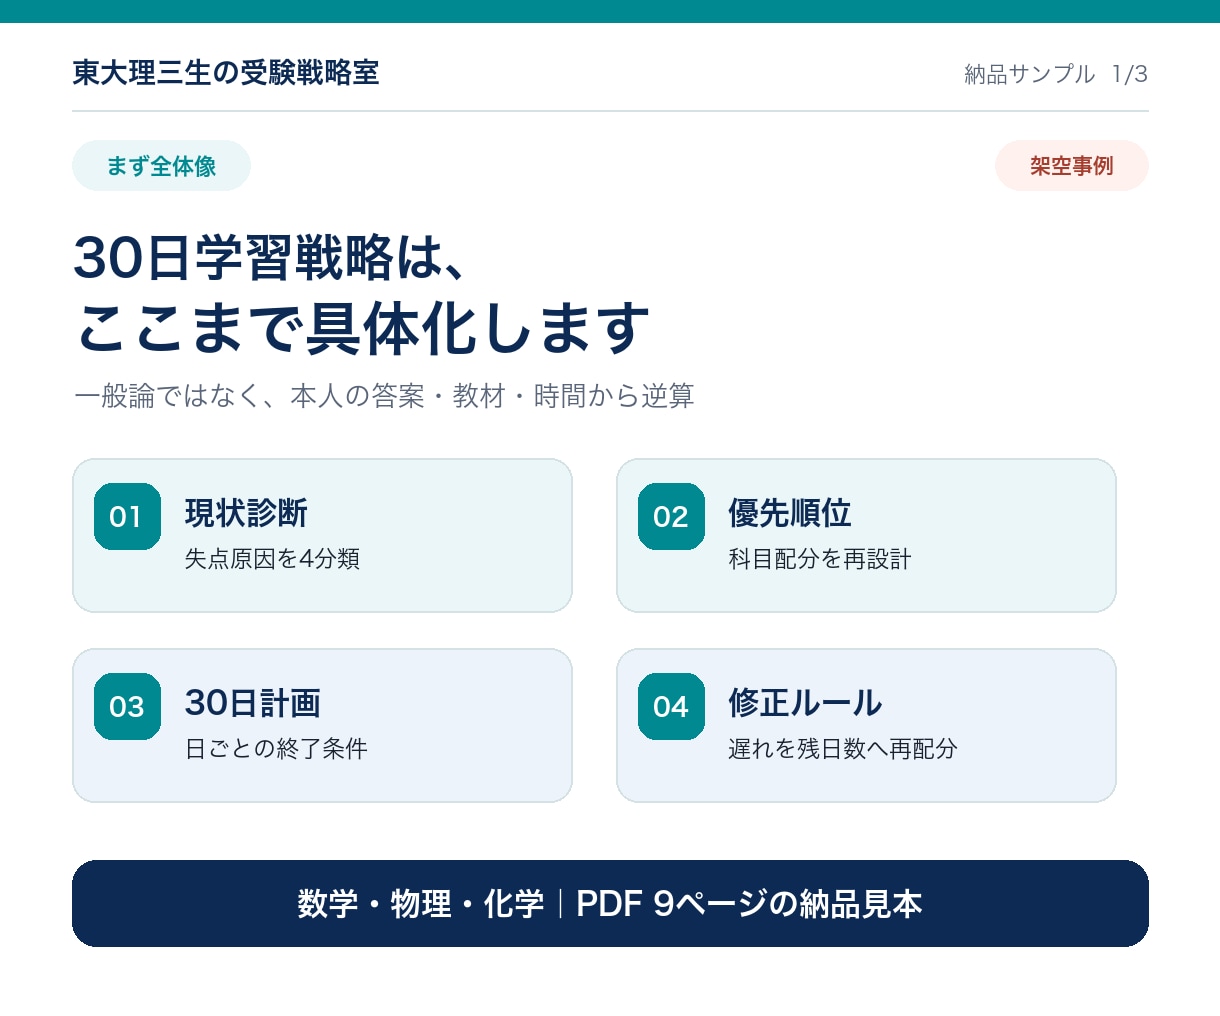Click the 日ごとの終了条件 description
Viewport: 1220px width, 1016px height.
coord(276,749)
